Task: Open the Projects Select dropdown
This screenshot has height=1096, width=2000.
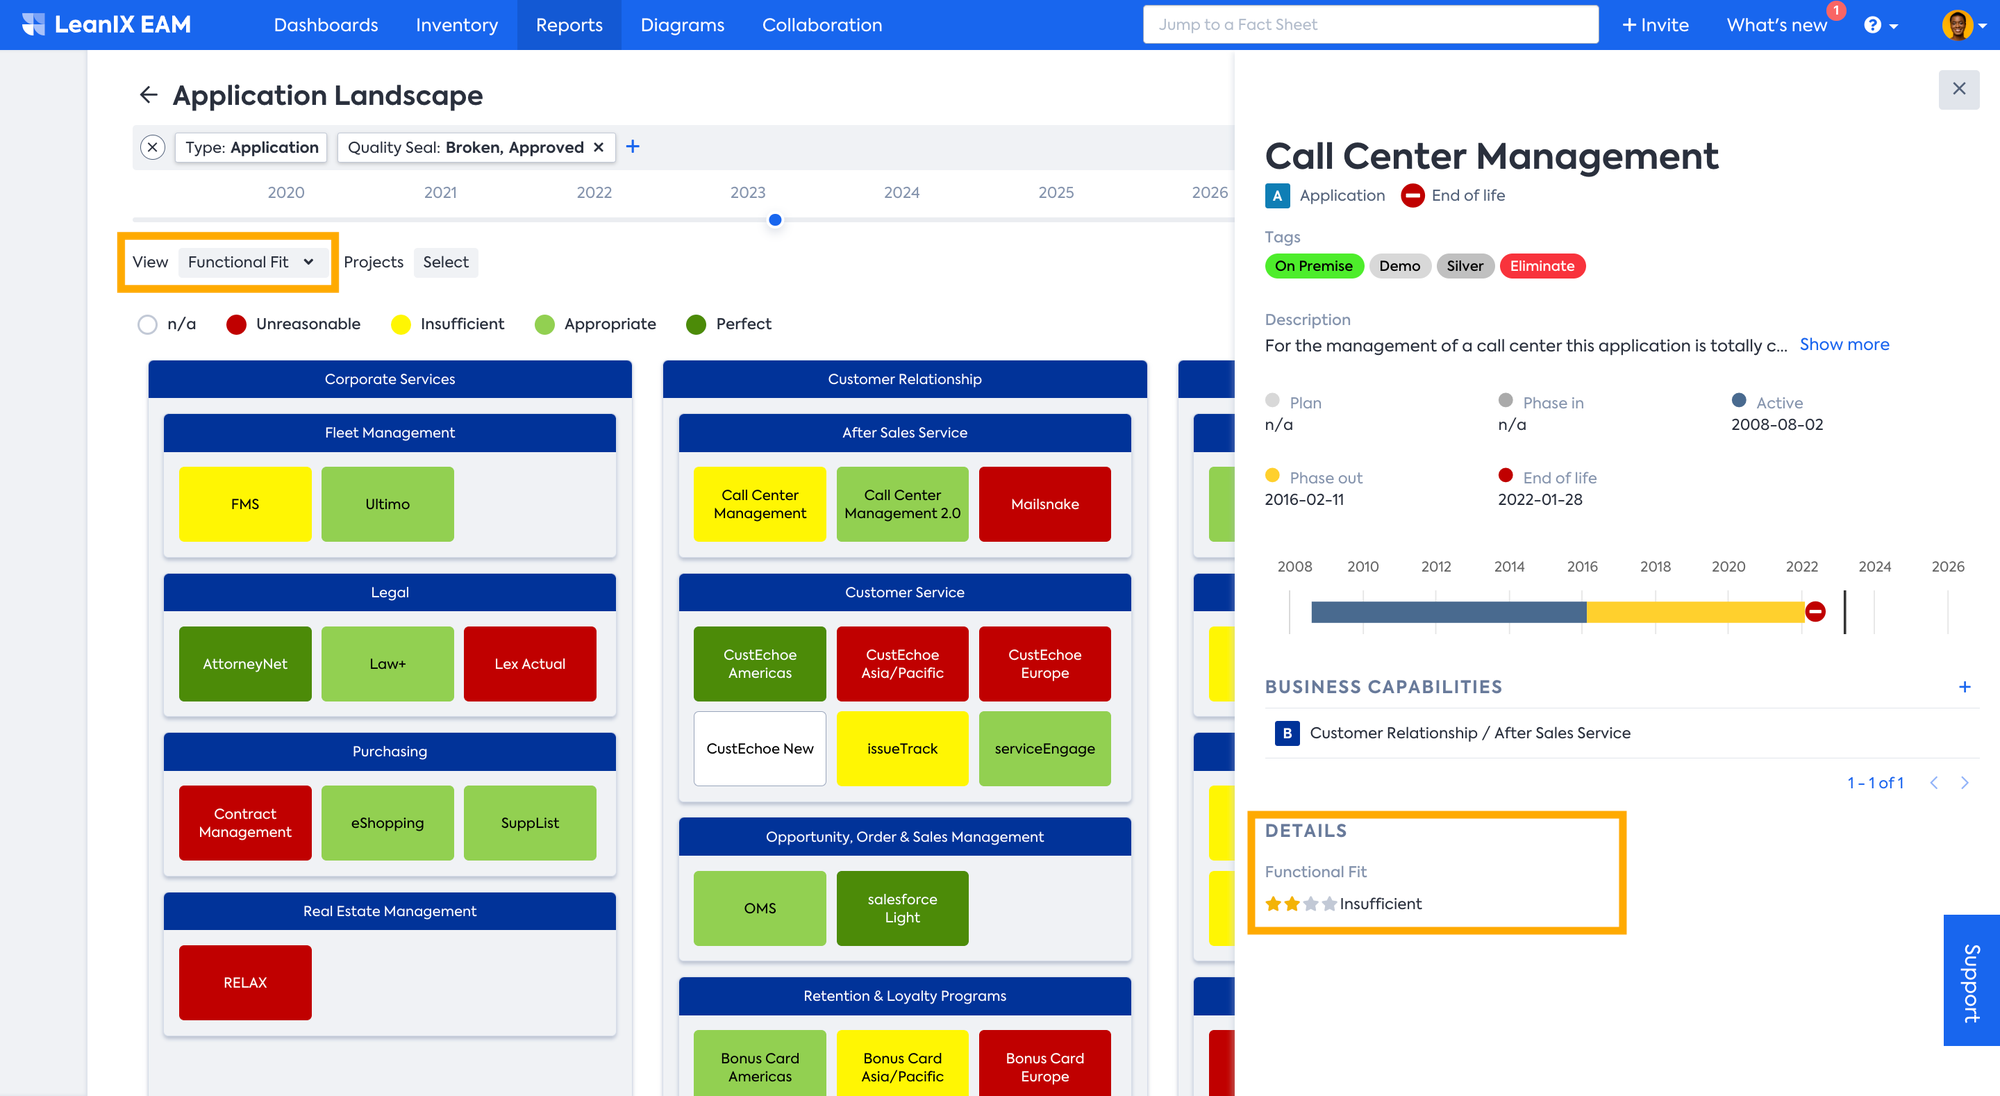Action: pyautogui.click(x=445, y=262)
